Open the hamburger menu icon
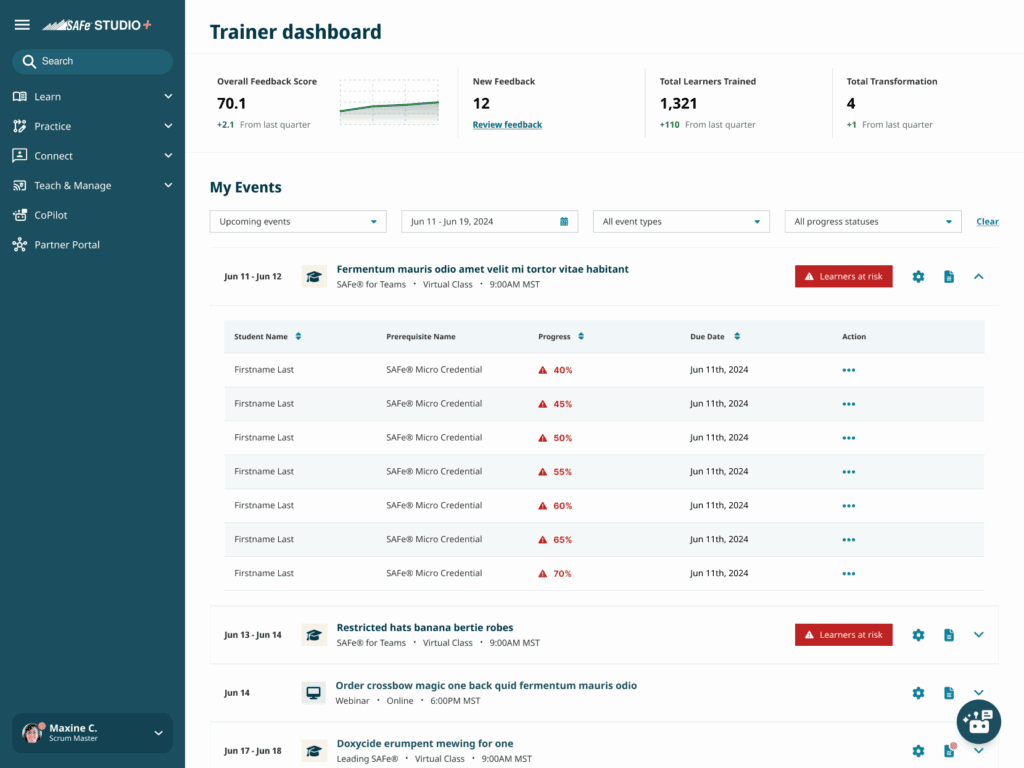 point(22,25)
